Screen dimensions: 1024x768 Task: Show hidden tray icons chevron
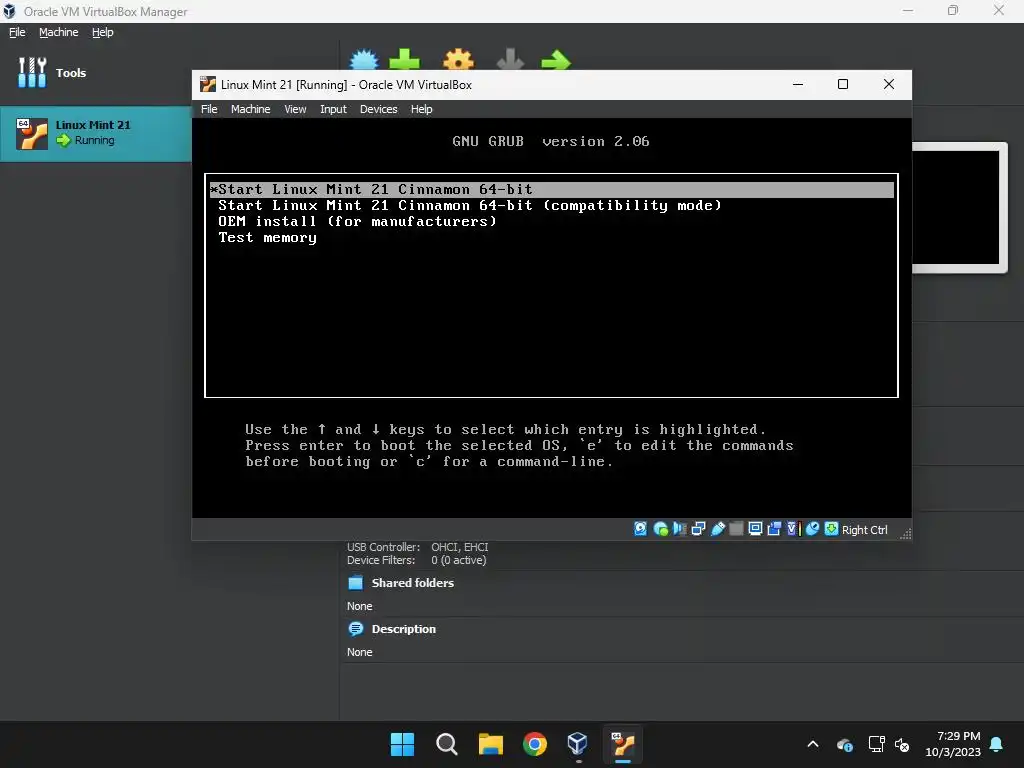pyautogui.click(x=812, y=744)
